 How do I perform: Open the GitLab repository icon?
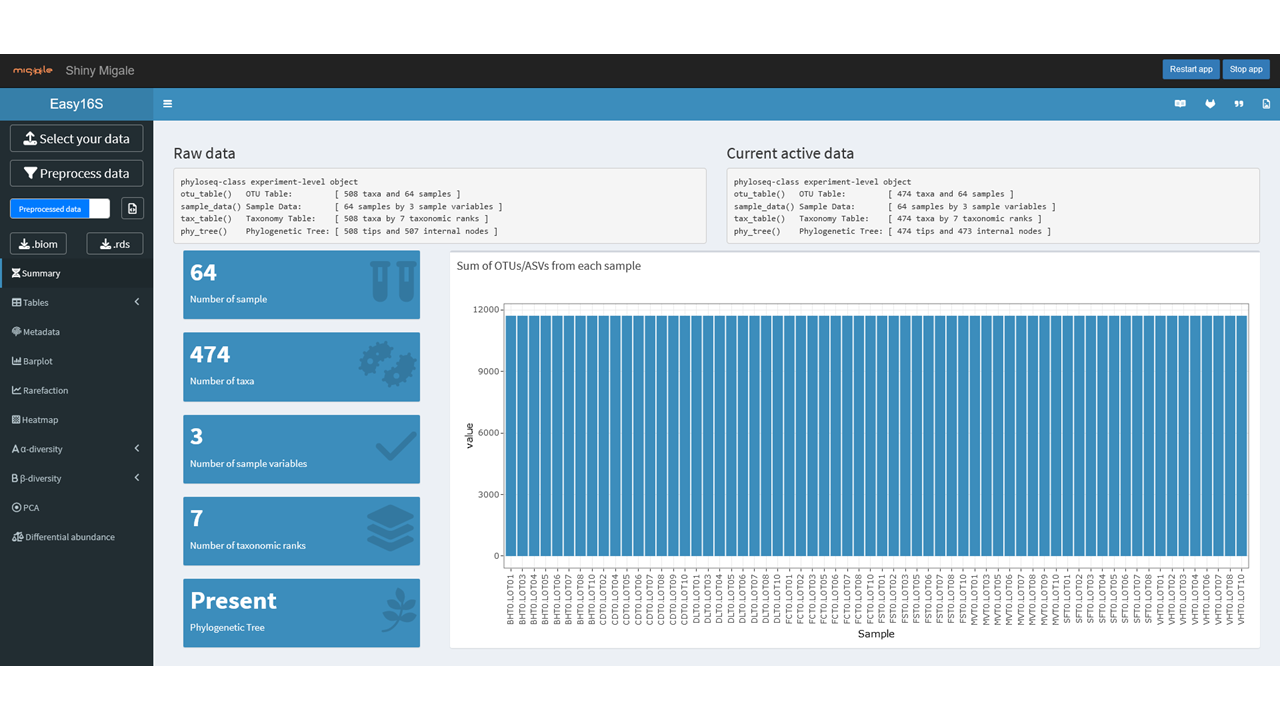coord(1210,104)
